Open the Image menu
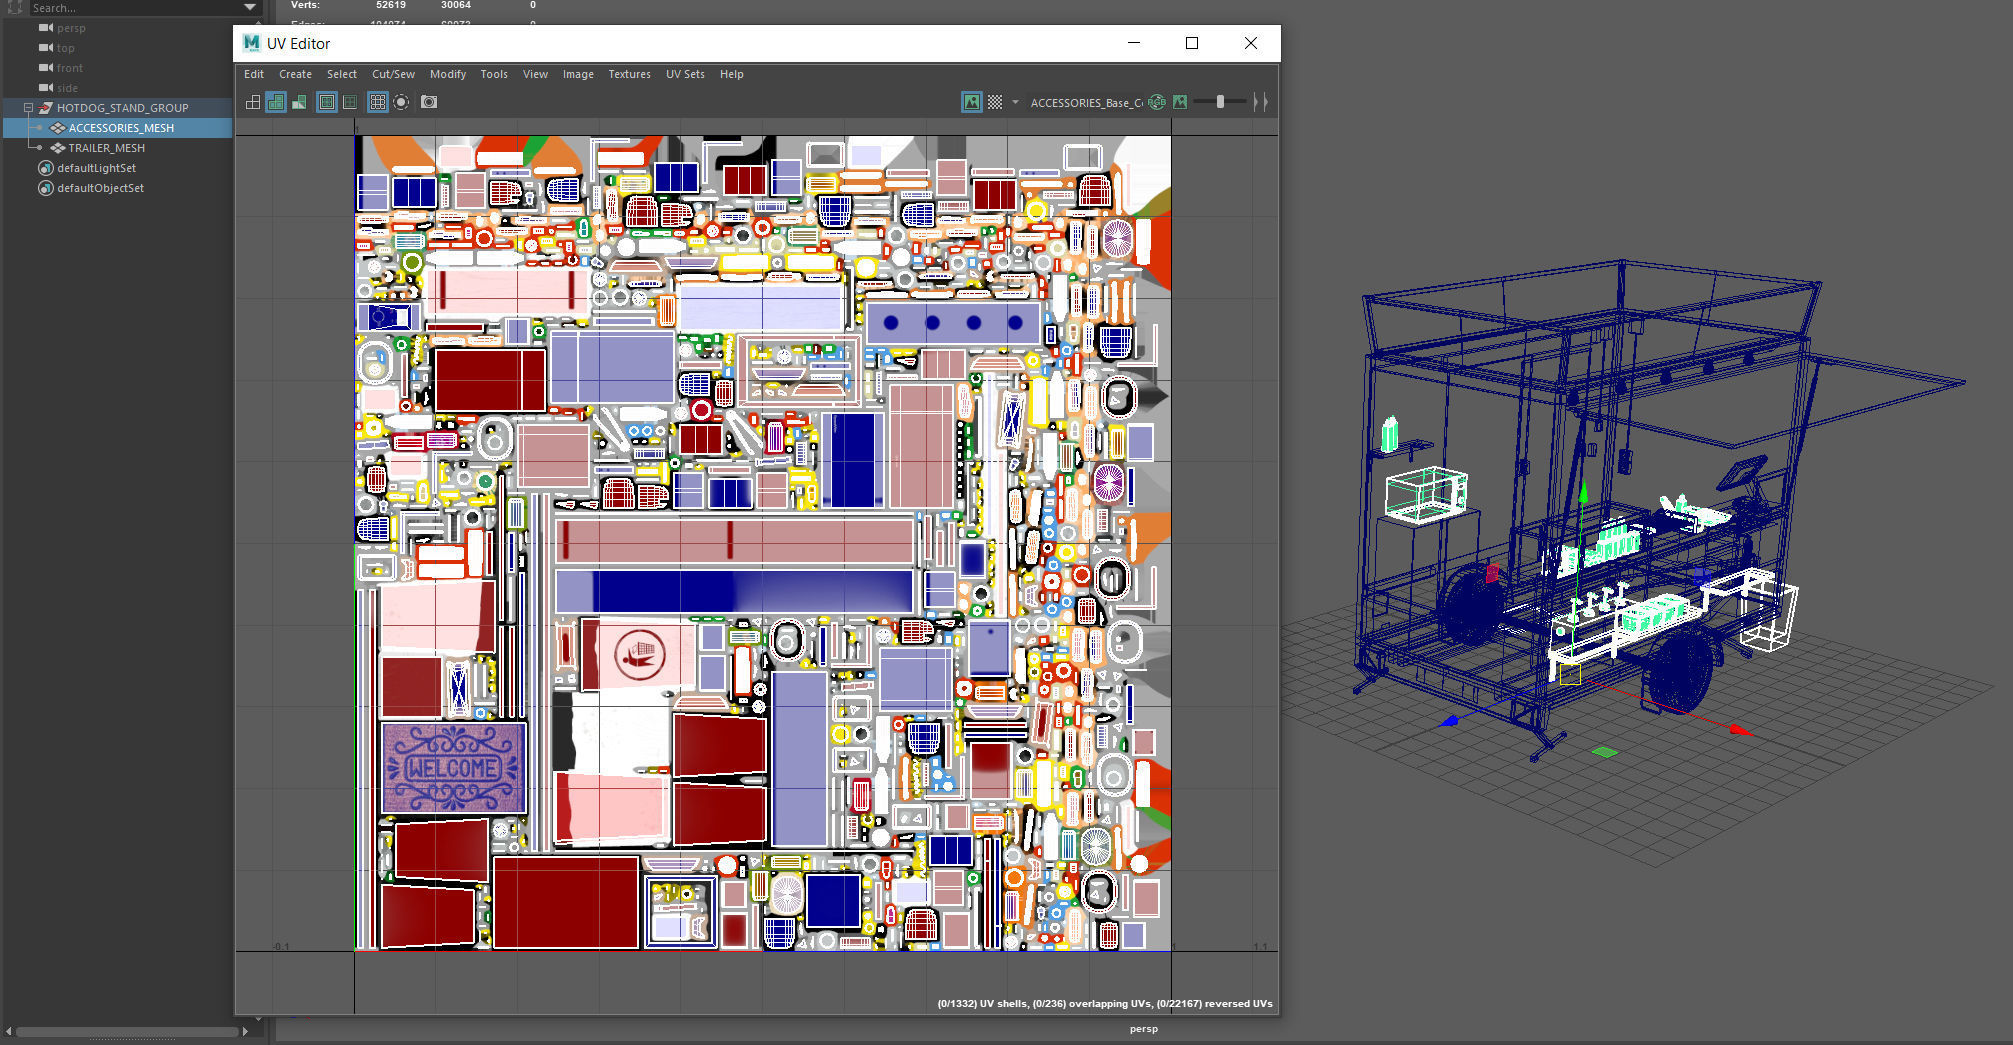Image resolution: width=2013 pixels, height=1045 pixels. [x=578, y=74]
